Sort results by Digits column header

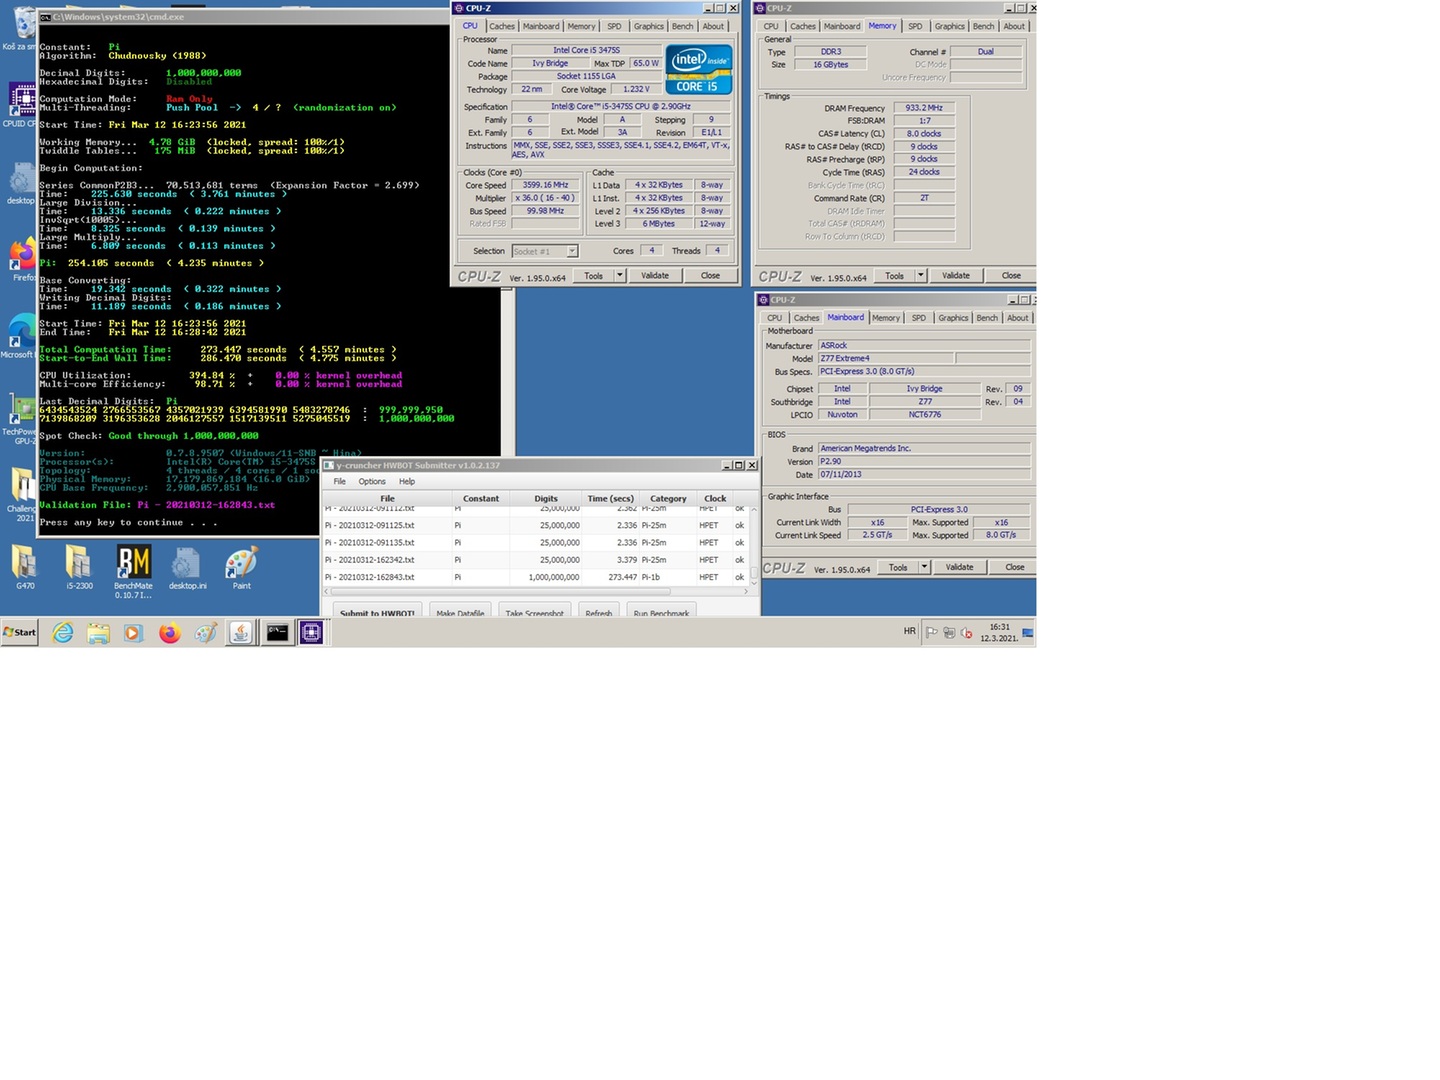[x=546, y=498]
